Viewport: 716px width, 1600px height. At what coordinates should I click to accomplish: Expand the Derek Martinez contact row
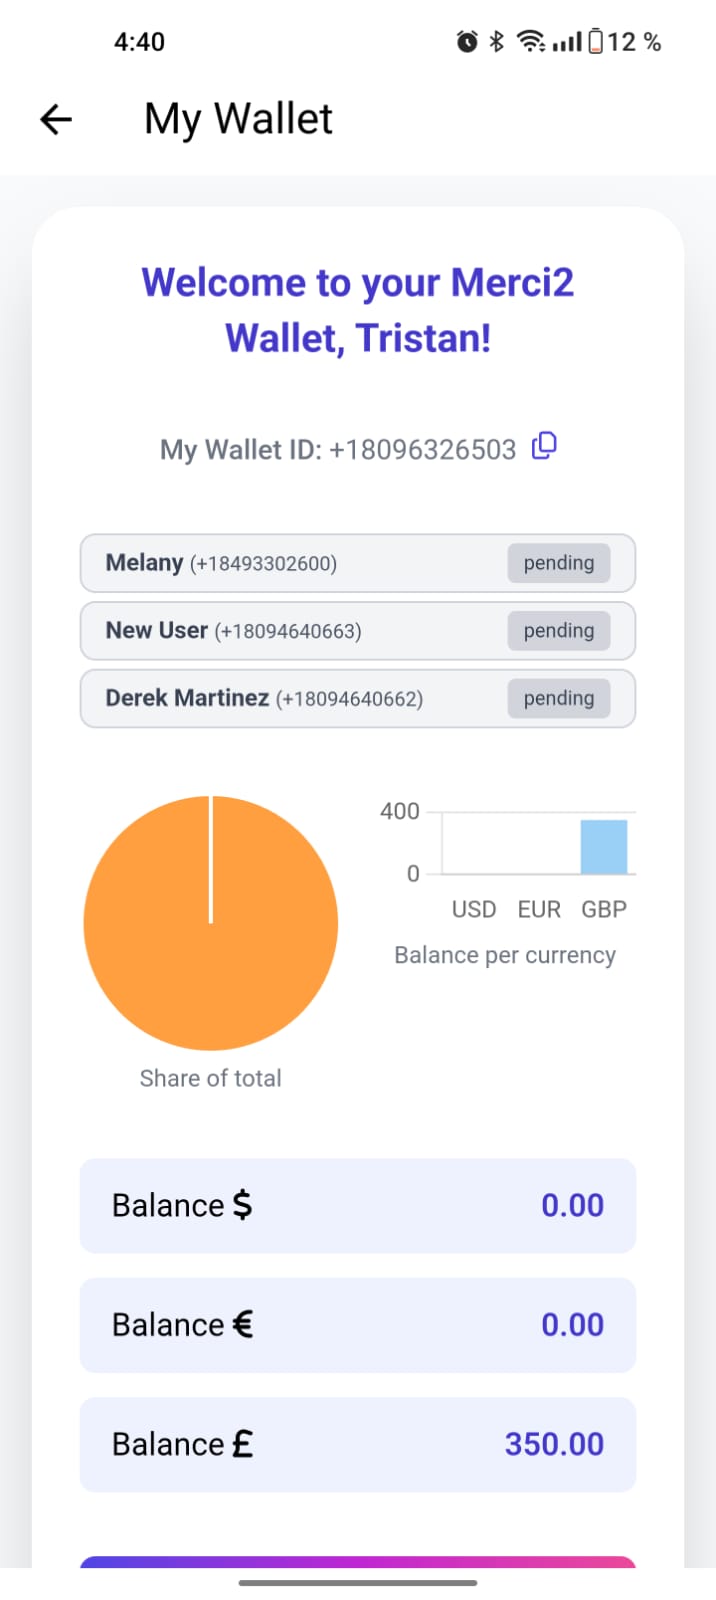(x=250, y=698)
